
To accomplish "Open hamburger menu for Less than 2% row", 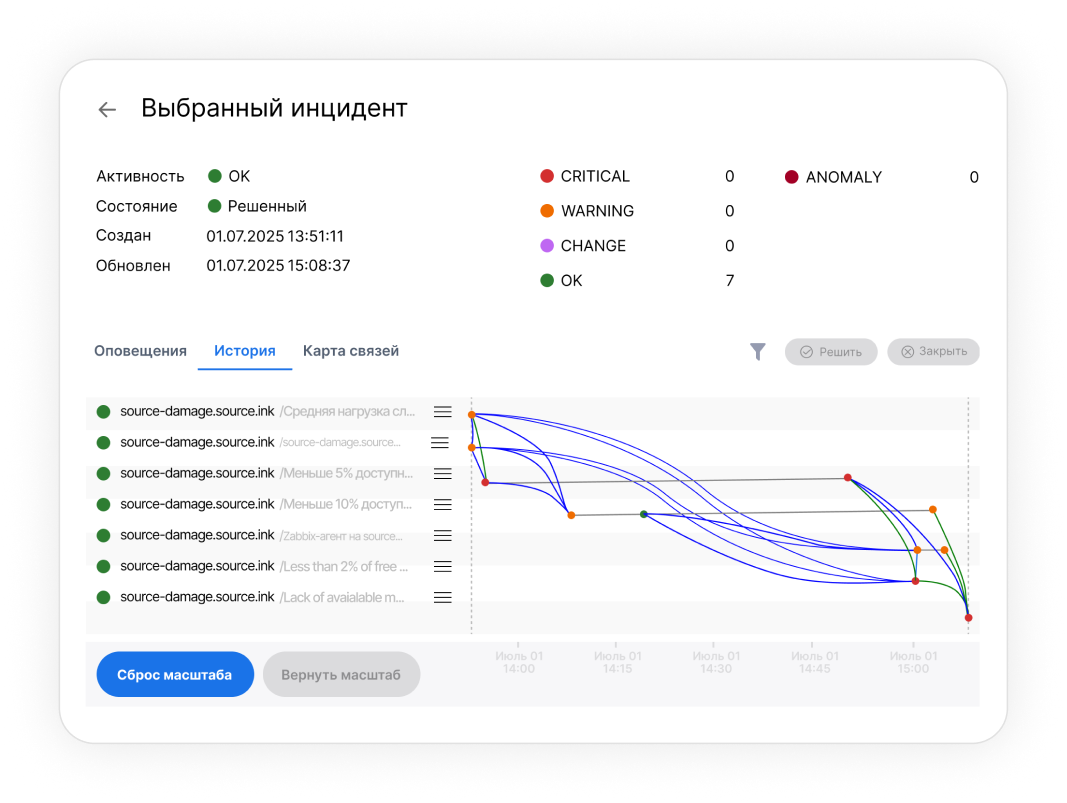I will click(442, 566).
